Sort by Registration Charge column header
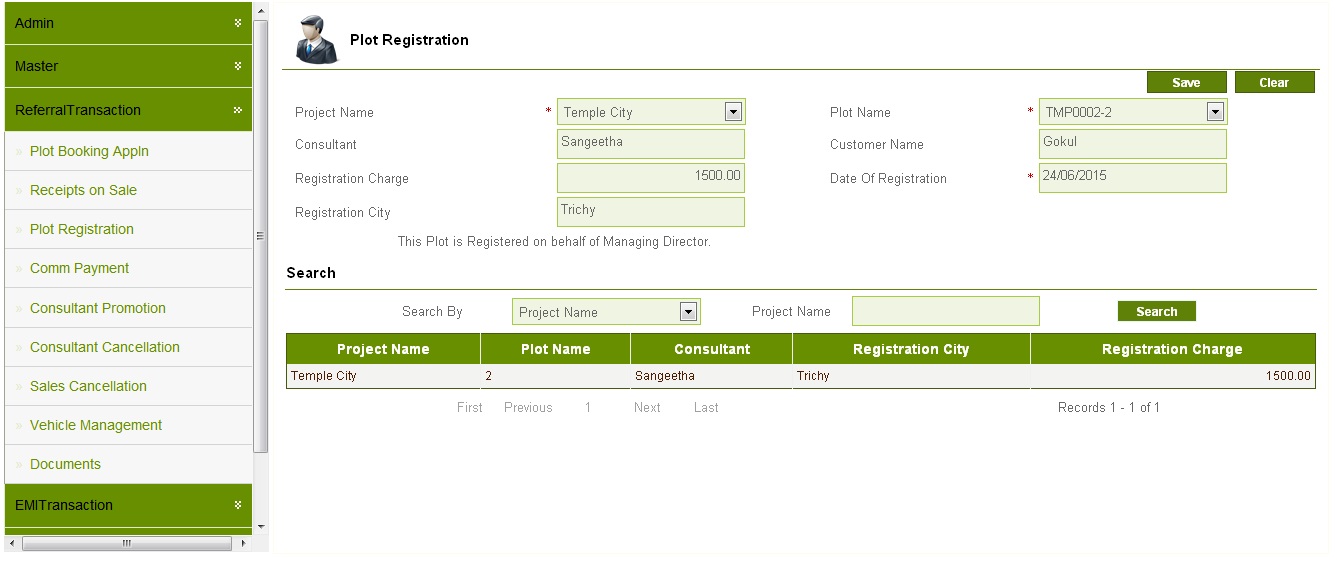The image size is (1337, 571). coord(1171,349)
